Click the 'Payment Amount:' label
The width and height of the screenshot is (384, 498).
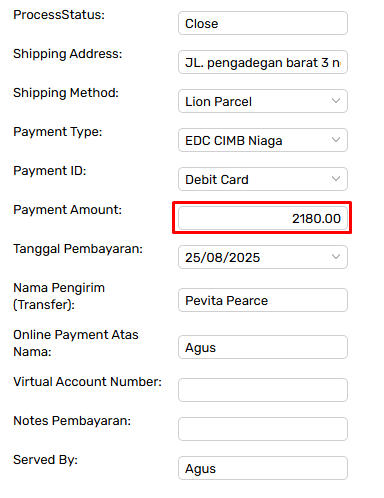(68, 210)
